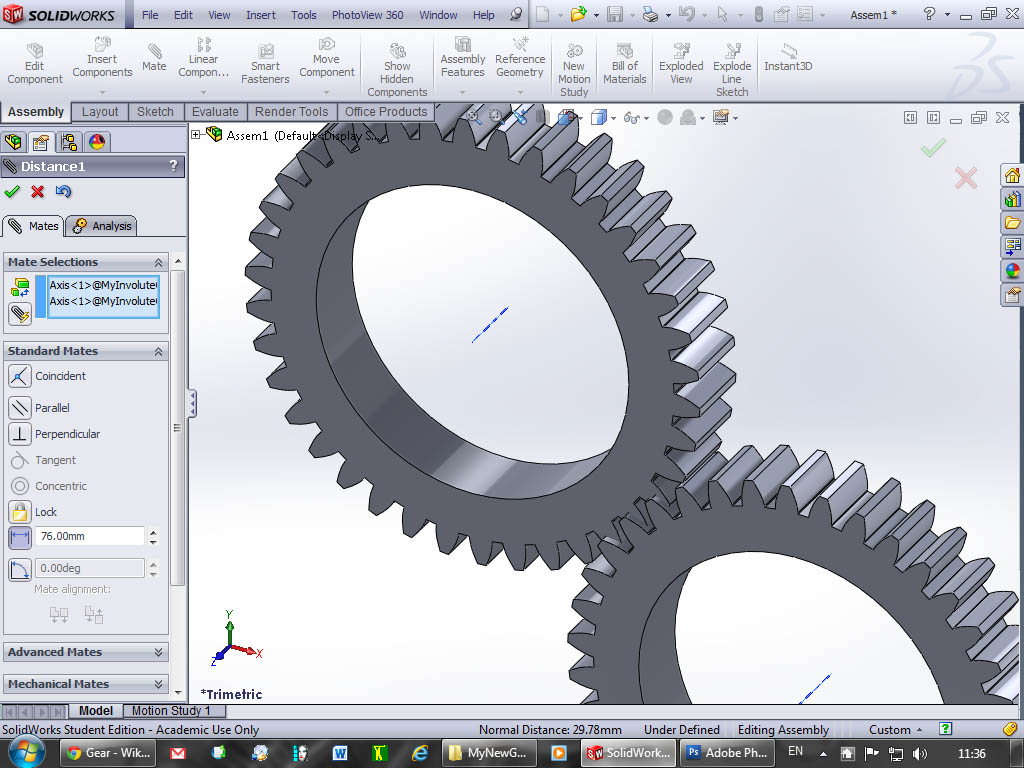Open SolidWorks Resources home icon
Image resolution: width=1024 pixels, height=768 pixels.
[x=1012, y=175]
